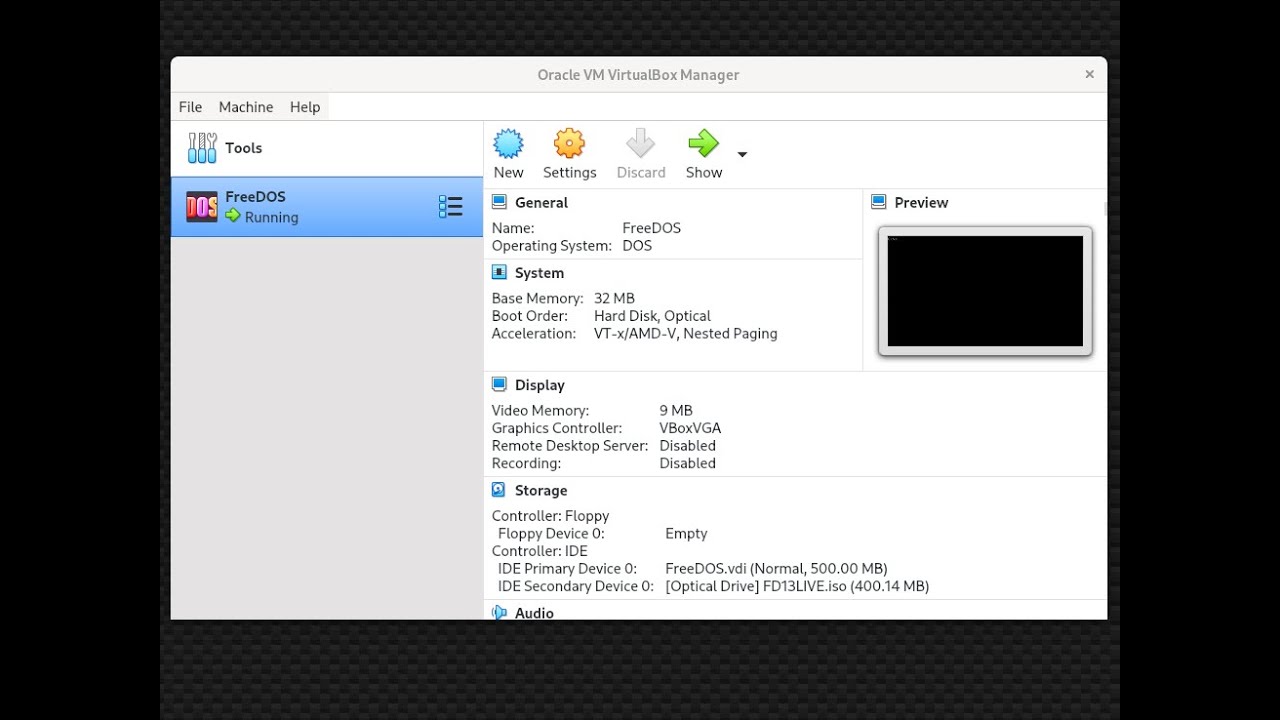Screen dimensions: 1280x720
Task: Click the General section monitor icon
Action: point(499,202)
